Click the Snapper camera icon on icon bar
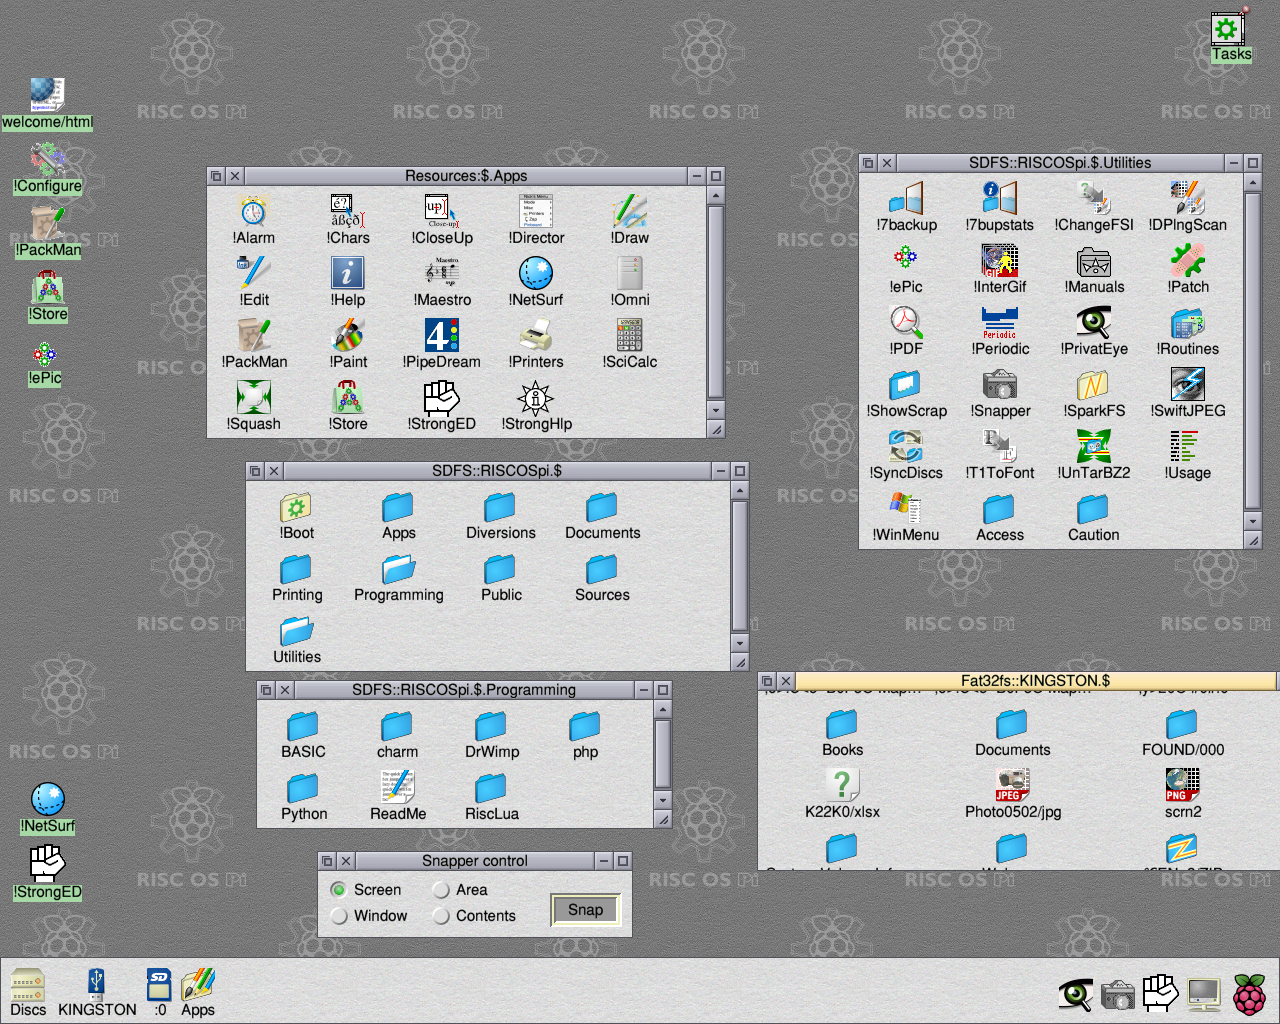This screenshot has width=1280, height=1024. 1118,995
